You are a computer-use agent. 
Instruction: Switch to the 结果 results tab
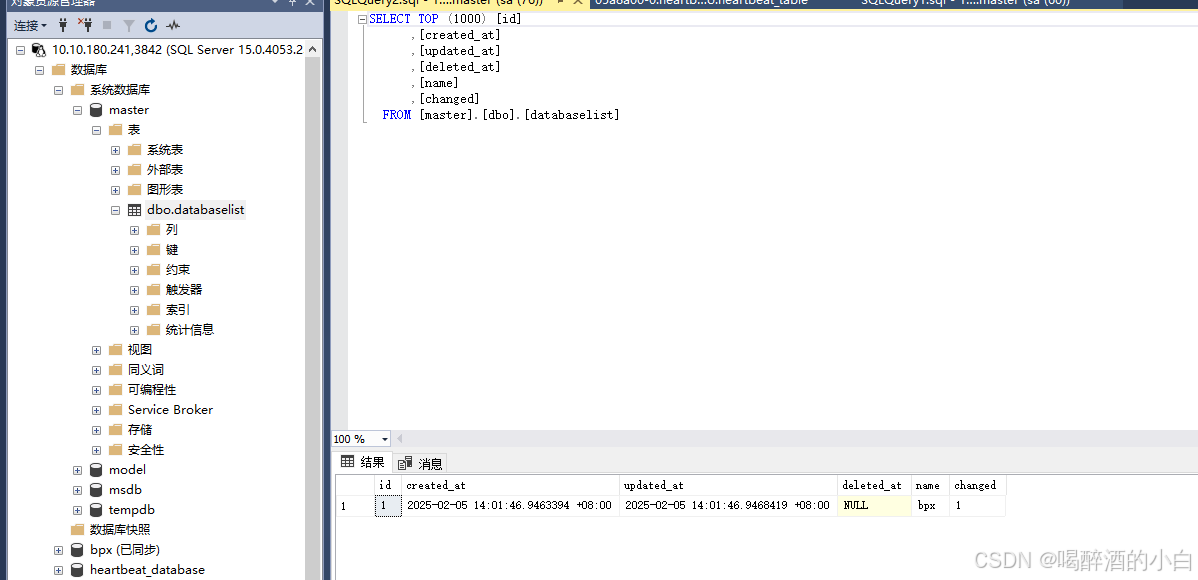(363, 462)
